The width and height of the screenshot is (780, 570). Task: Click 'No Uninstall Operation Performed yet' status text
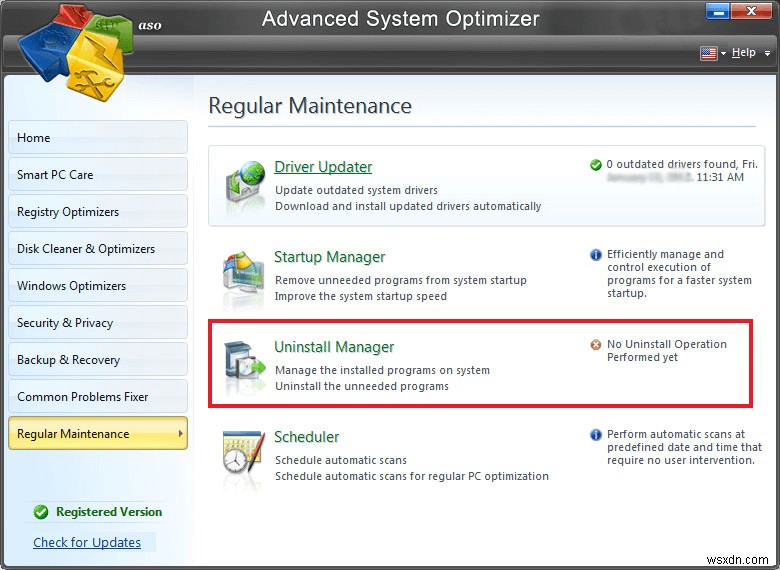[x=667, y=351]
